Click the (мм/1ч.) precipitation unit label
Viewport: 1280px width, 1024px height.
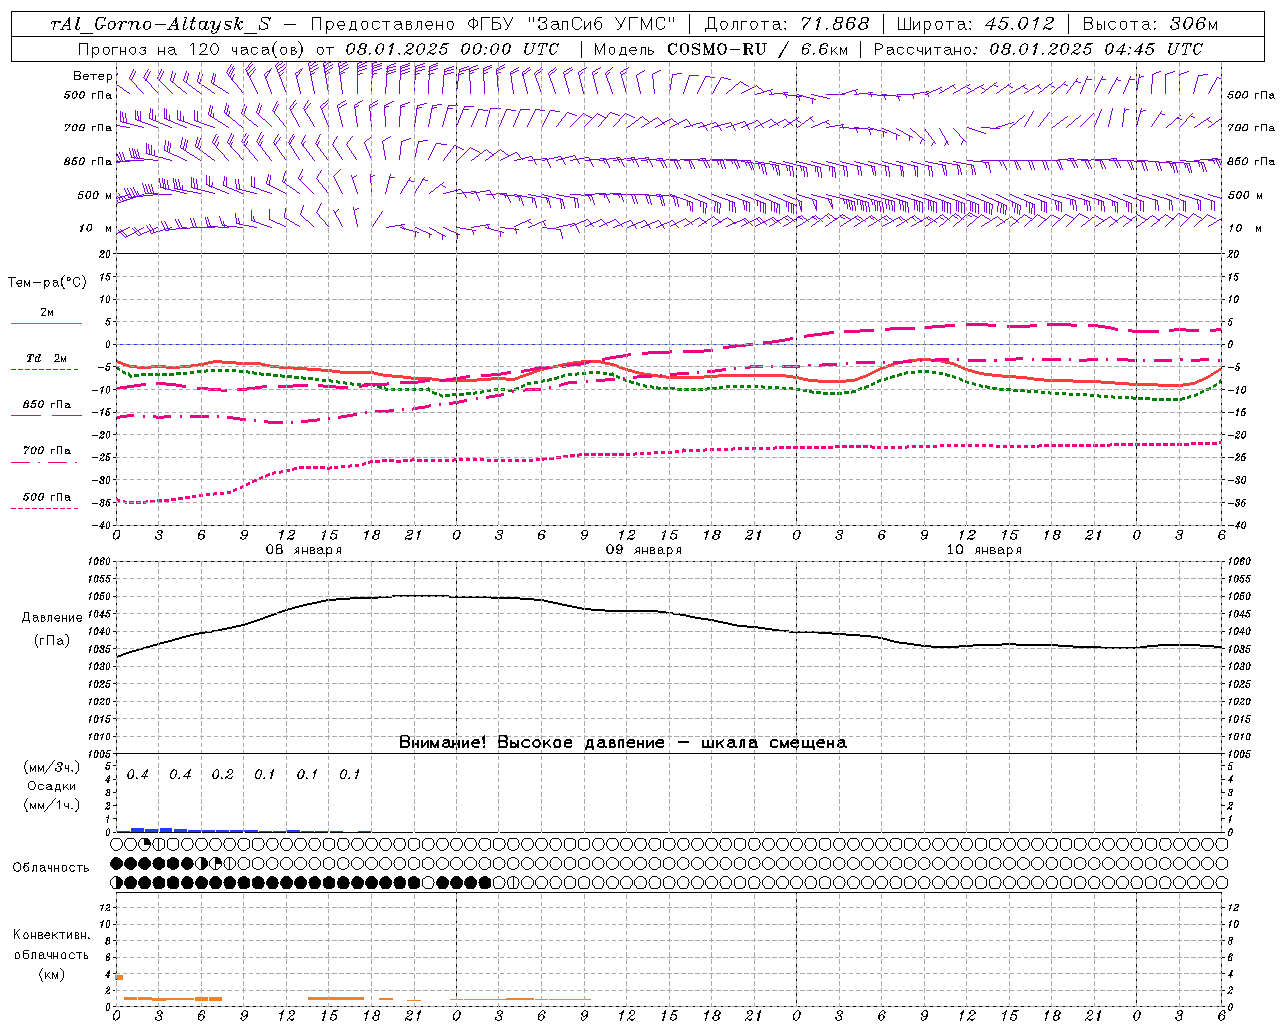(x=51, y=805)
